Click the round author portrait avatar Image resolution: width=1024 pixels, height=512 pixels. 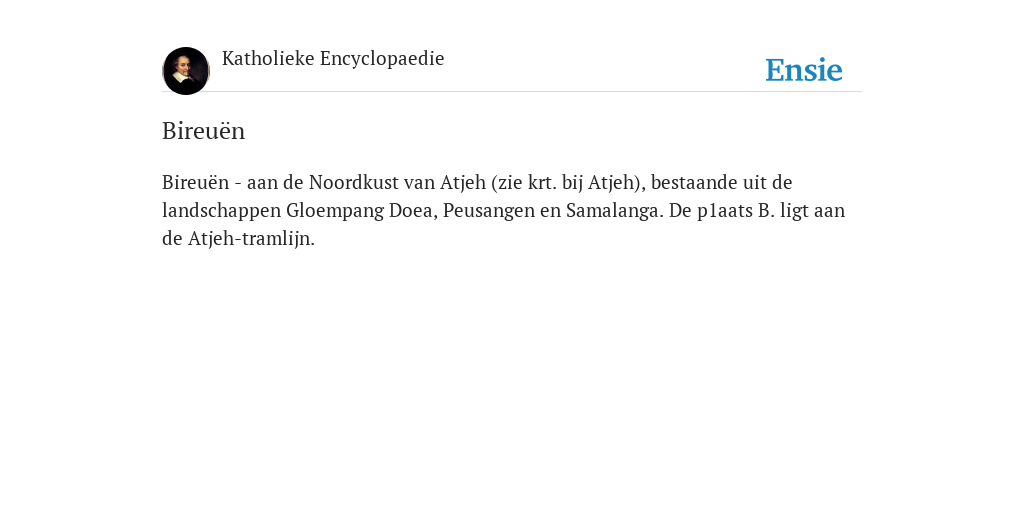pos(186,71)
